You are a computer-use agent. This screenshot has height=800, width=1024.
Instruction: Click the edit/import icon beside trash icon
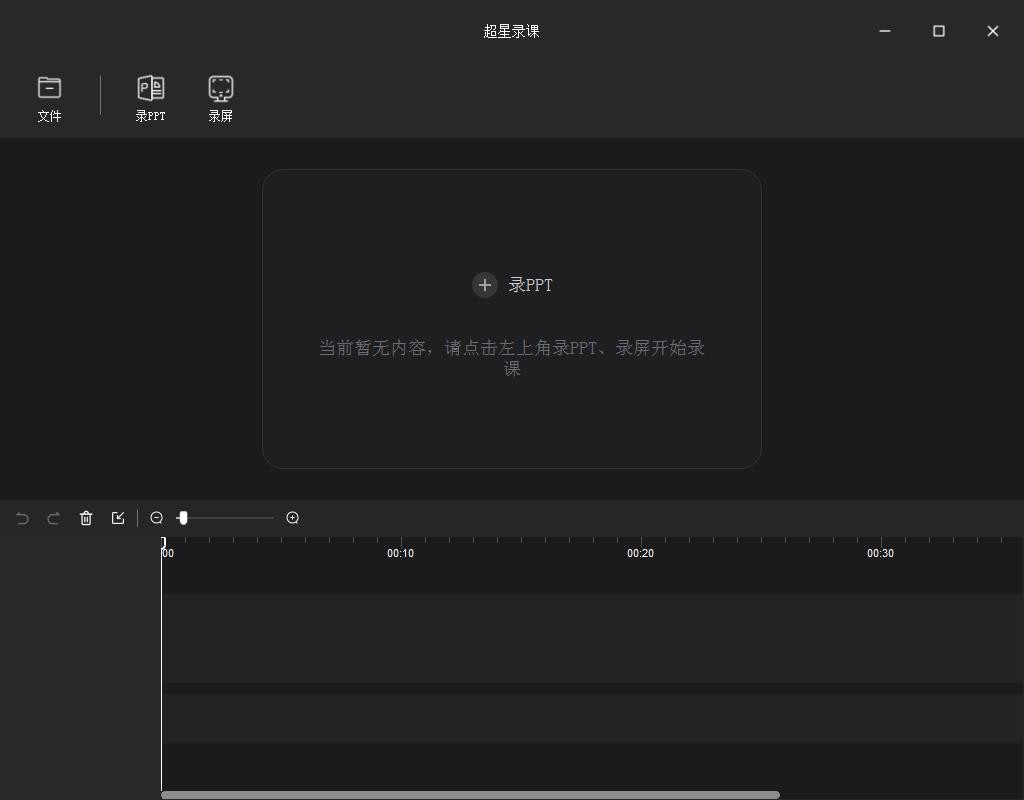pos(118,518)
